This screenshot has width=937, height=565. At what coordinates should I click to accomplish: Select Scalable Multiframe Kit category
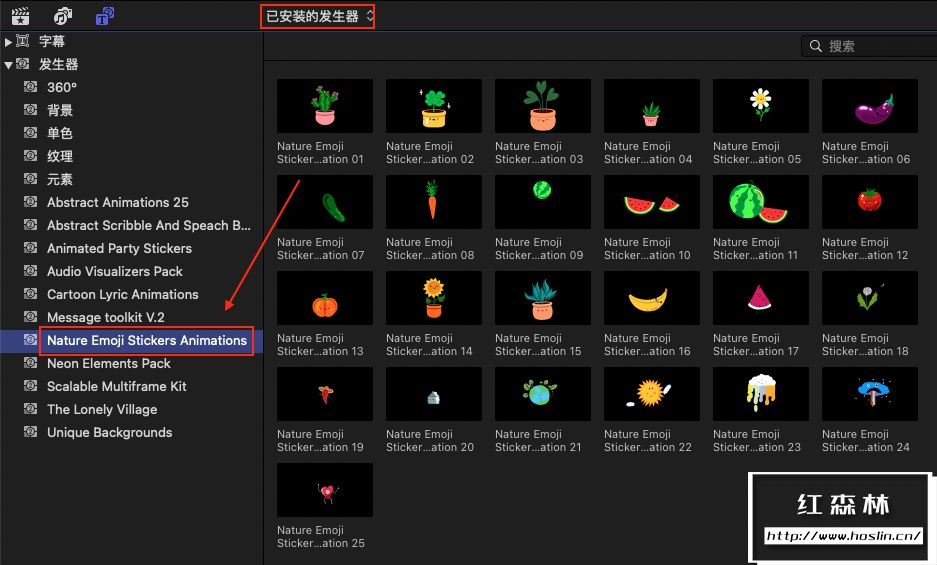coord(131,386)
